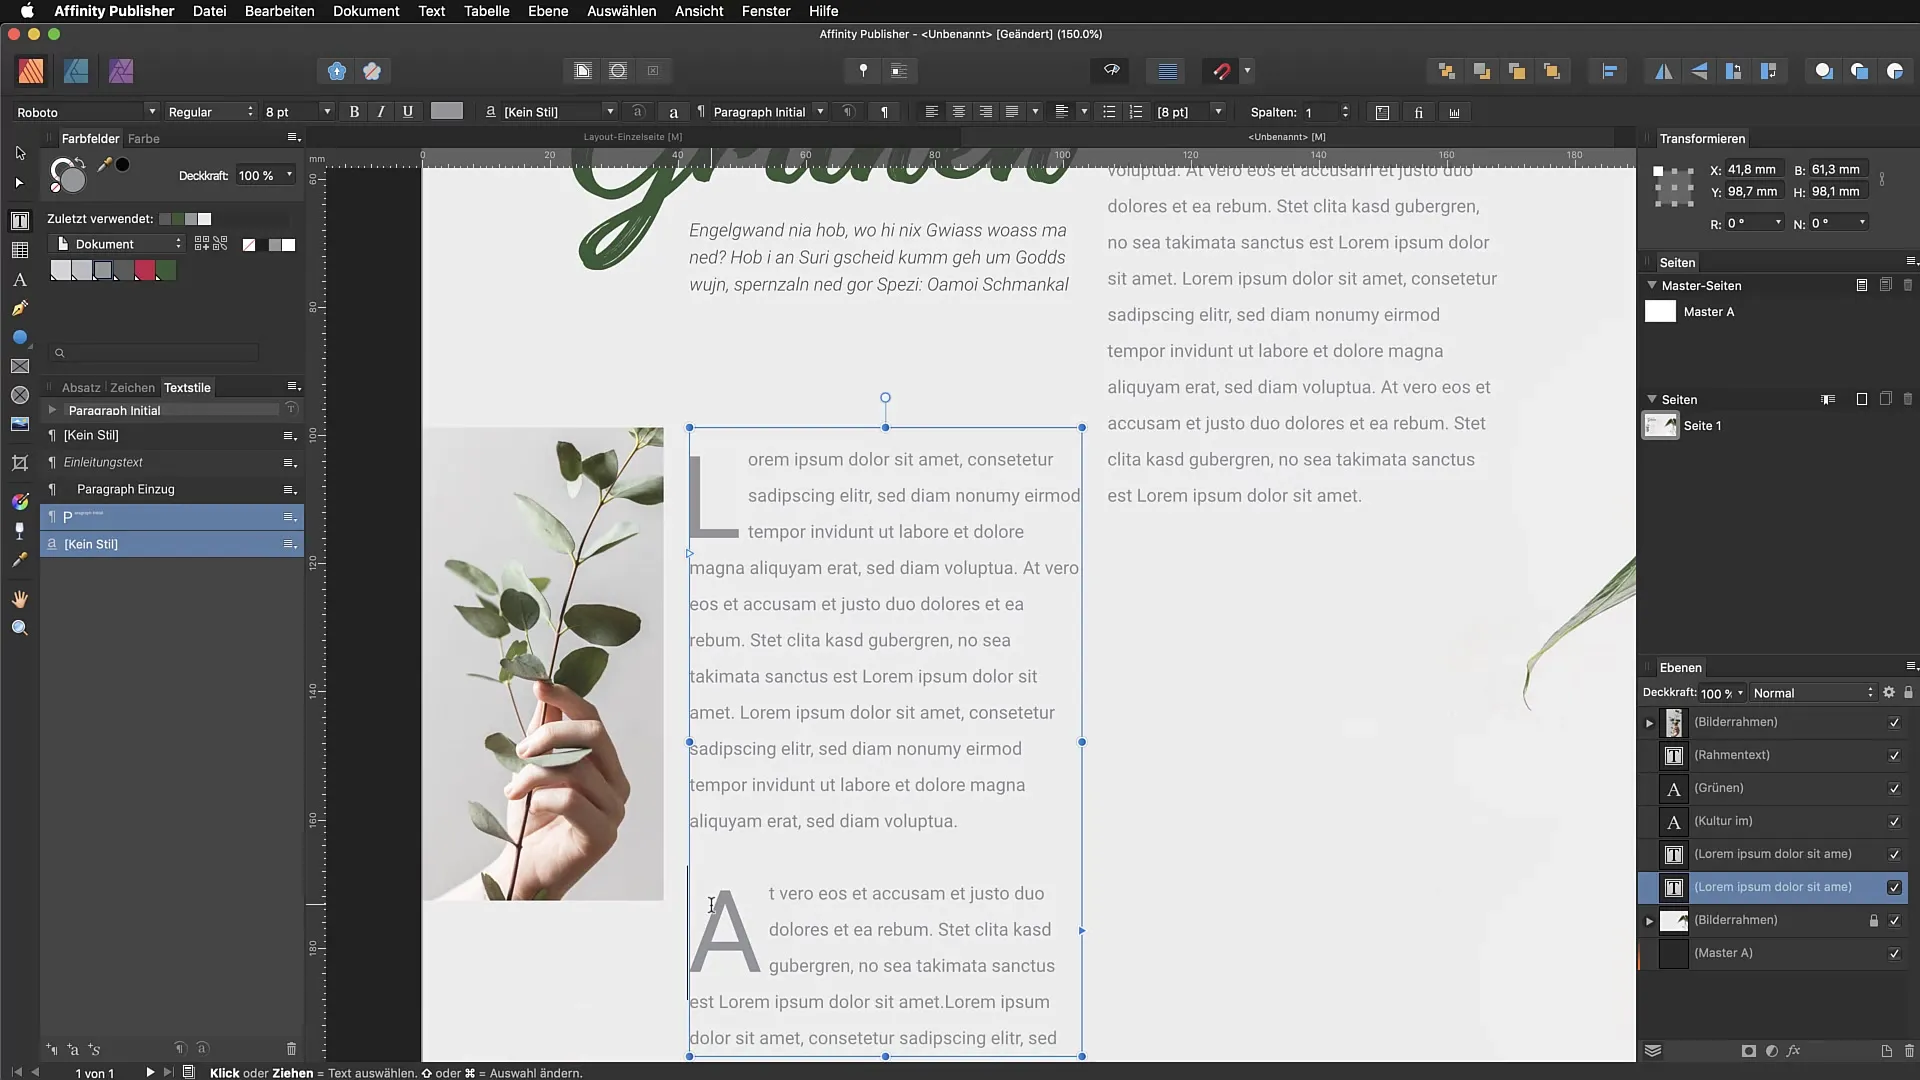Pick the red document swatch
The width and height of the screenshot is (1920, 1080).
pyautogui.click(x=145, y=270)
